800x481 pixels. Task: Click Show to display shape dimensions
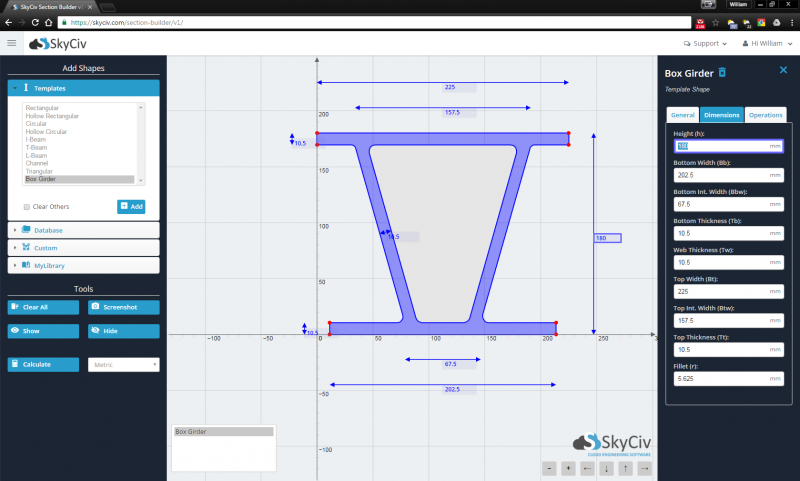(x=43, y=331)
